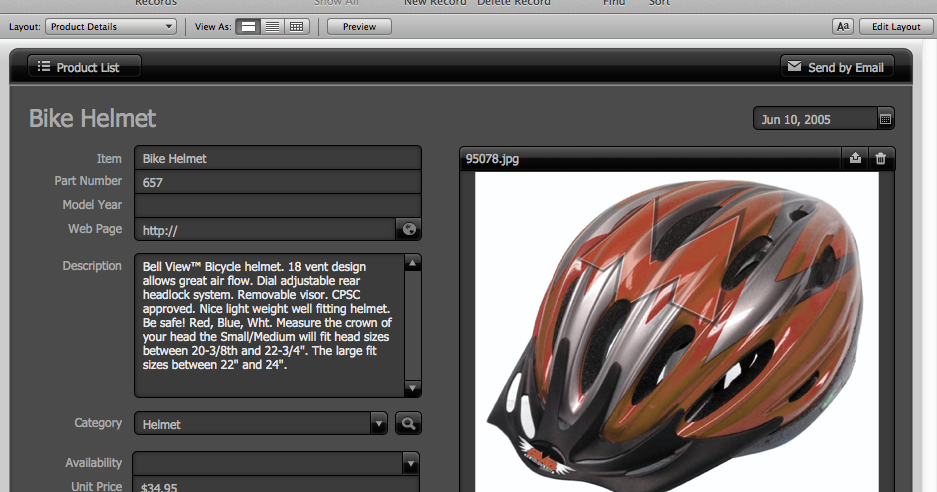Click the Preview button

coord(359,27)
